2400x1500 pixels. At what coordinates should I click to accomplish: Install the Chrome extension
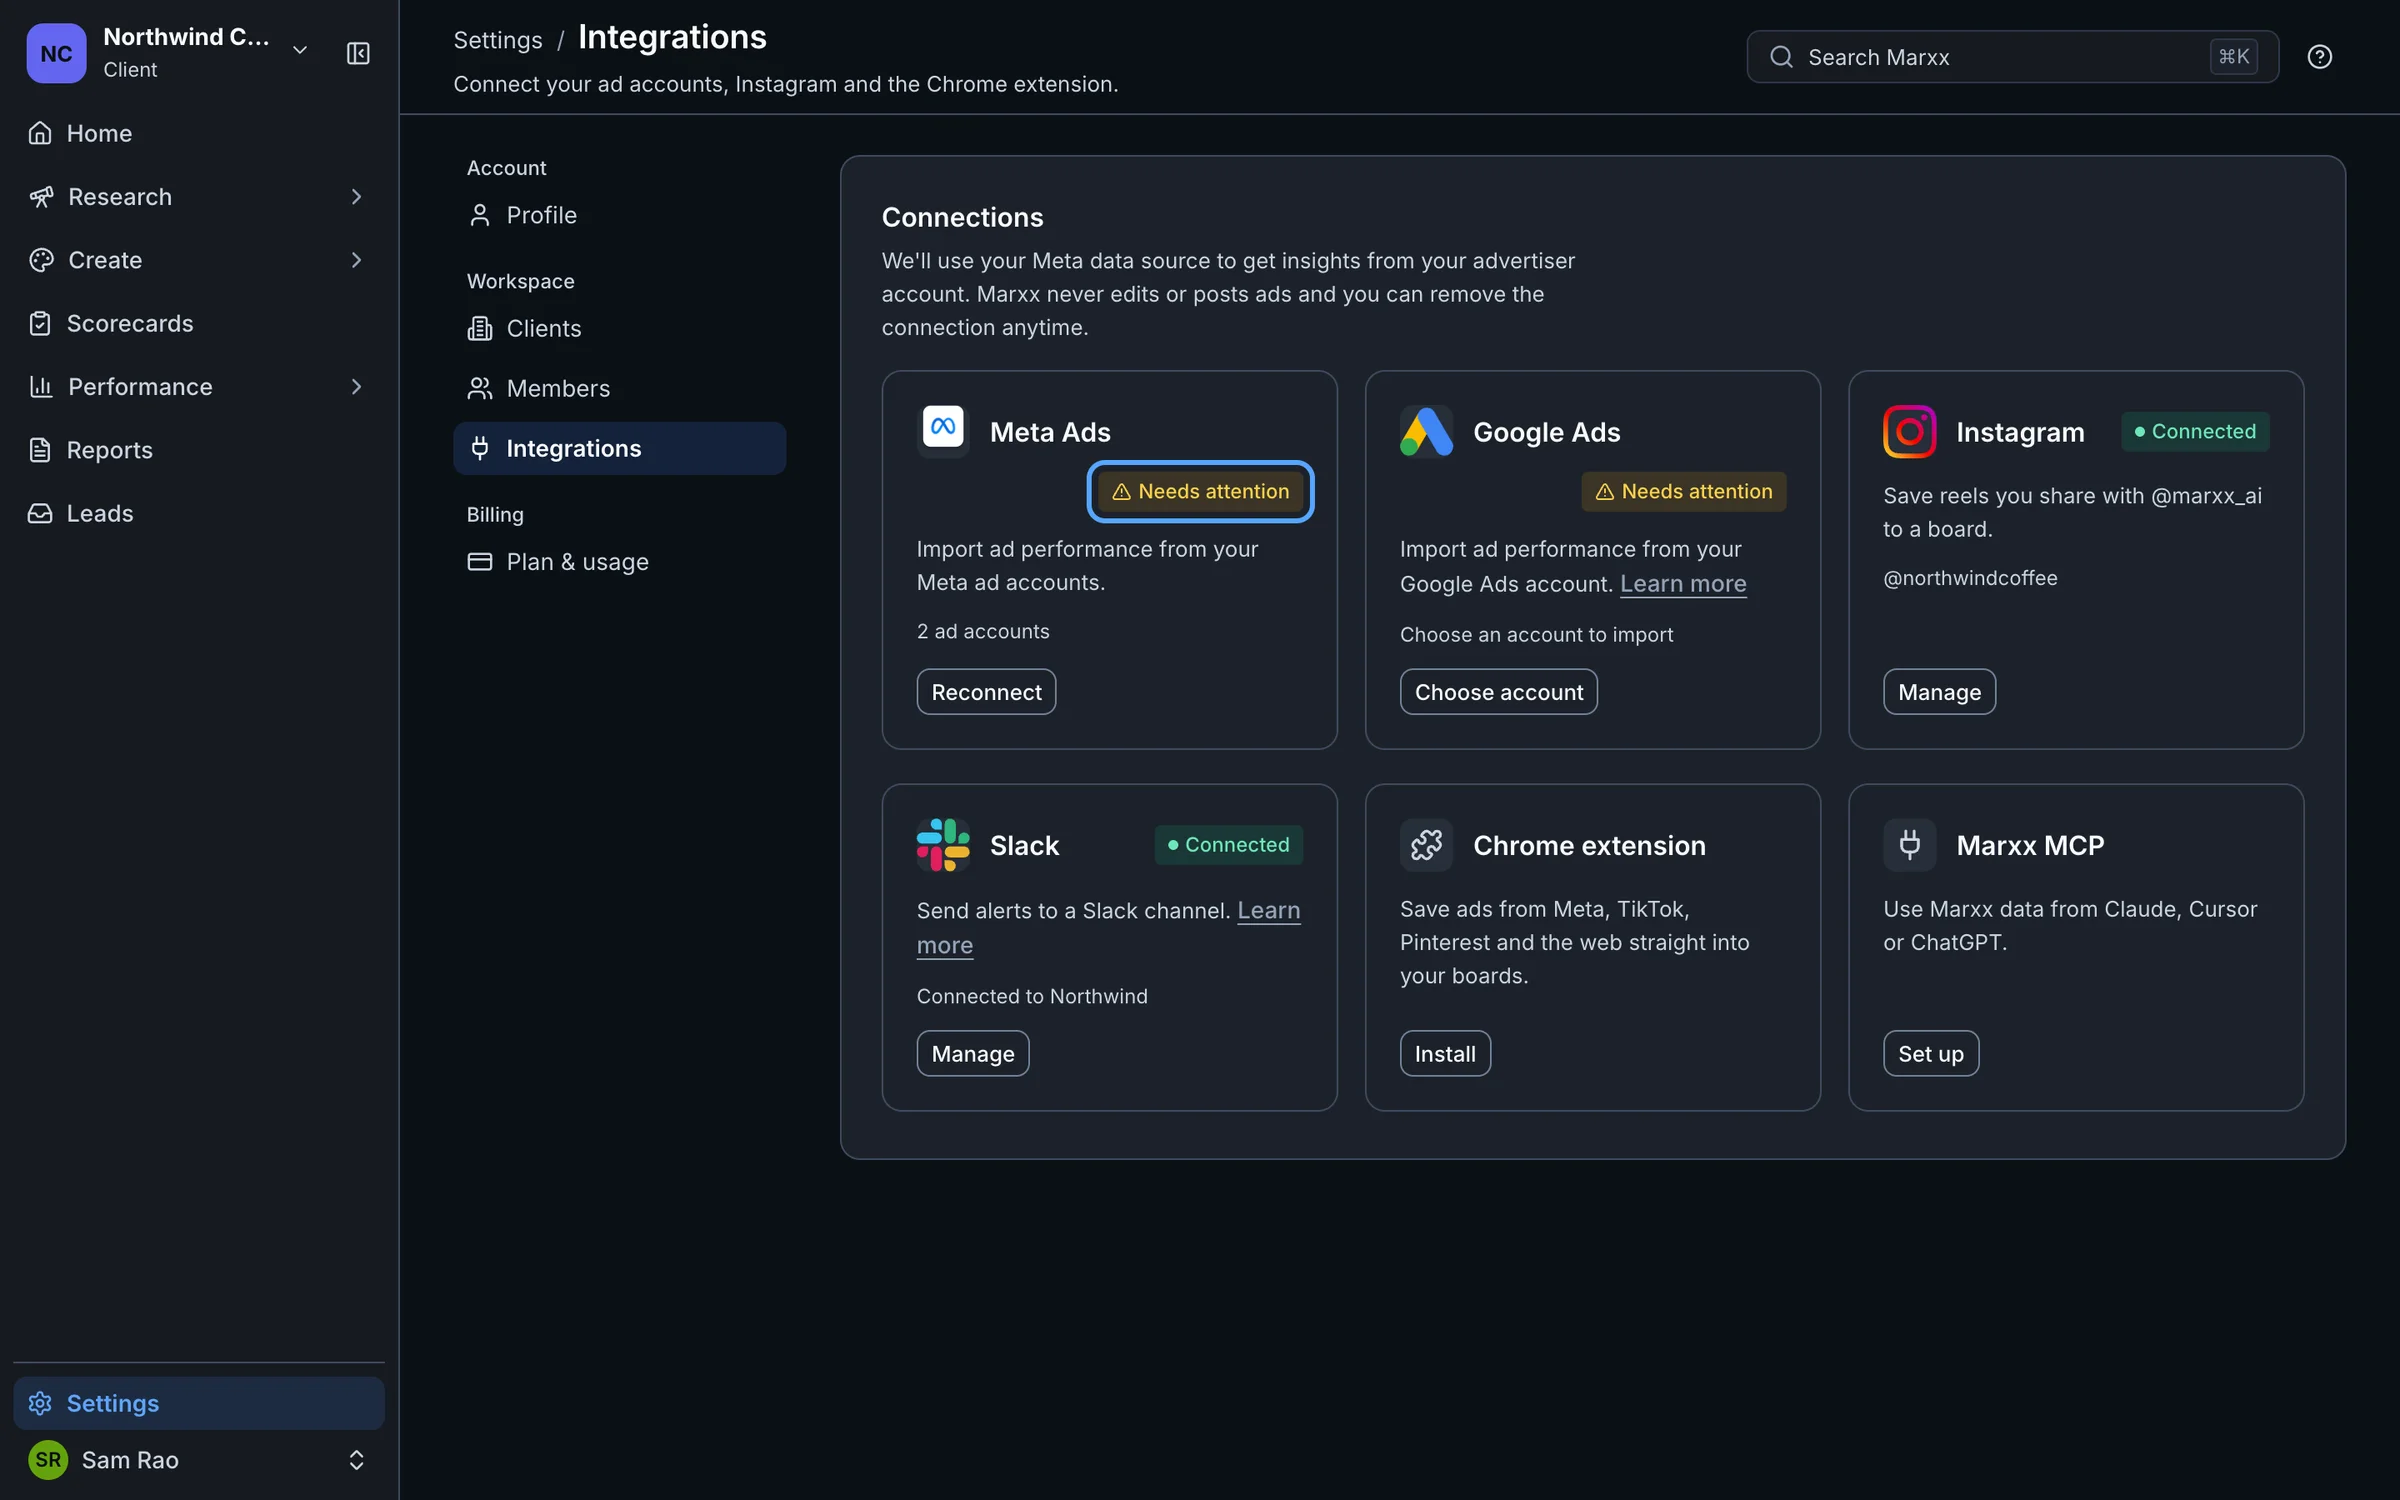click(1445, 1053)
